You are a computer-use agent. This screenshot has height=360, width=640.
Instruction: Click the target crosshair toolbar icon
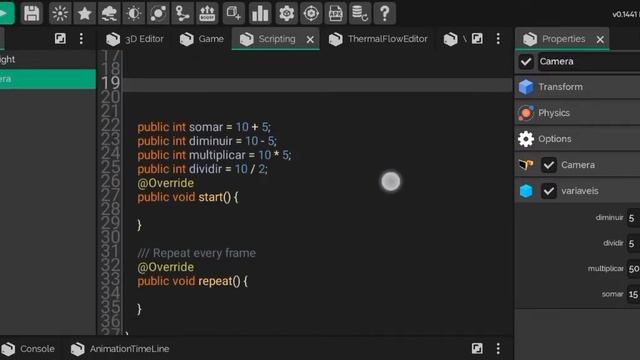pyautogui.click(x=311, y=13)
